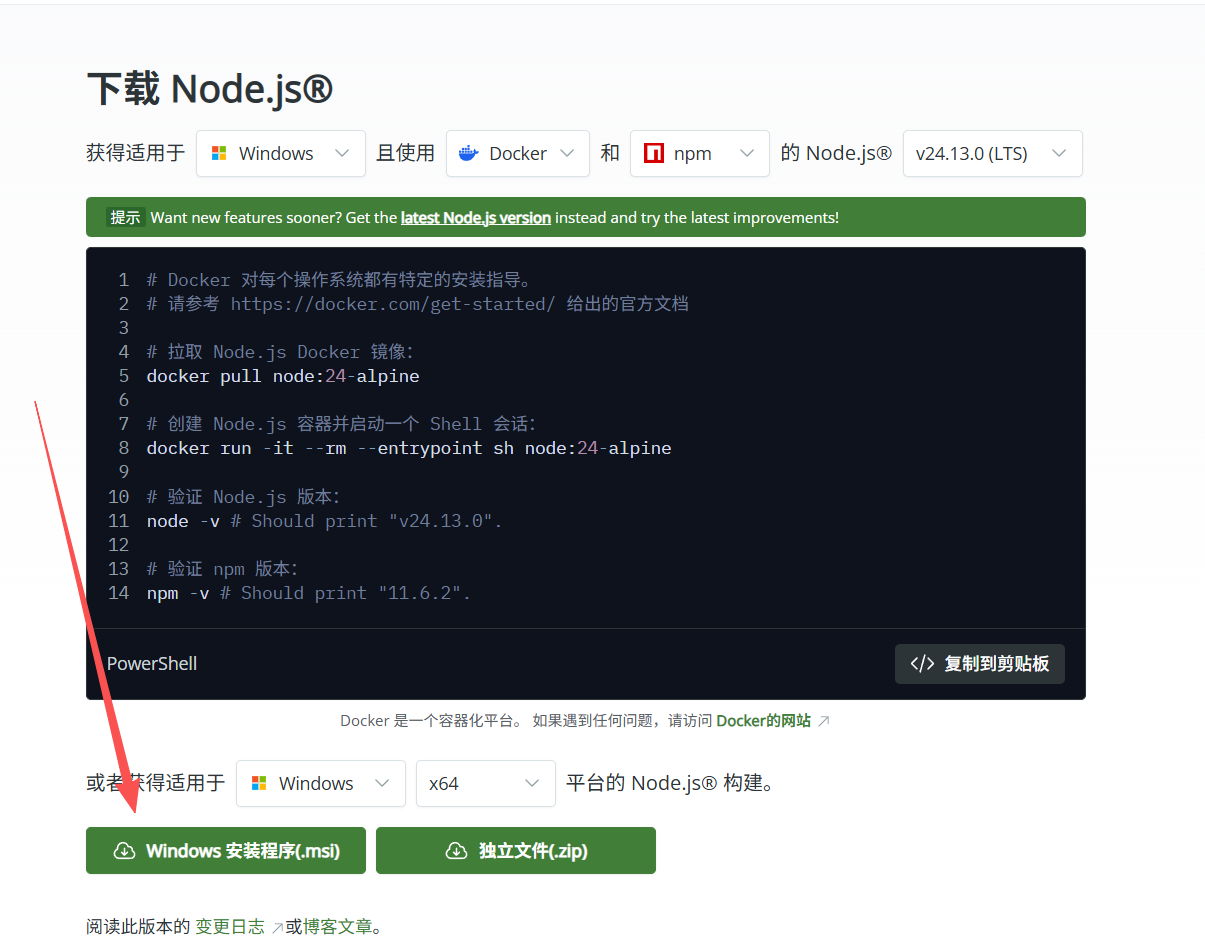This screenshot has height=939, width=1205.
Task: Click the Windows logo icon in top dropdown
Action: 219,153
